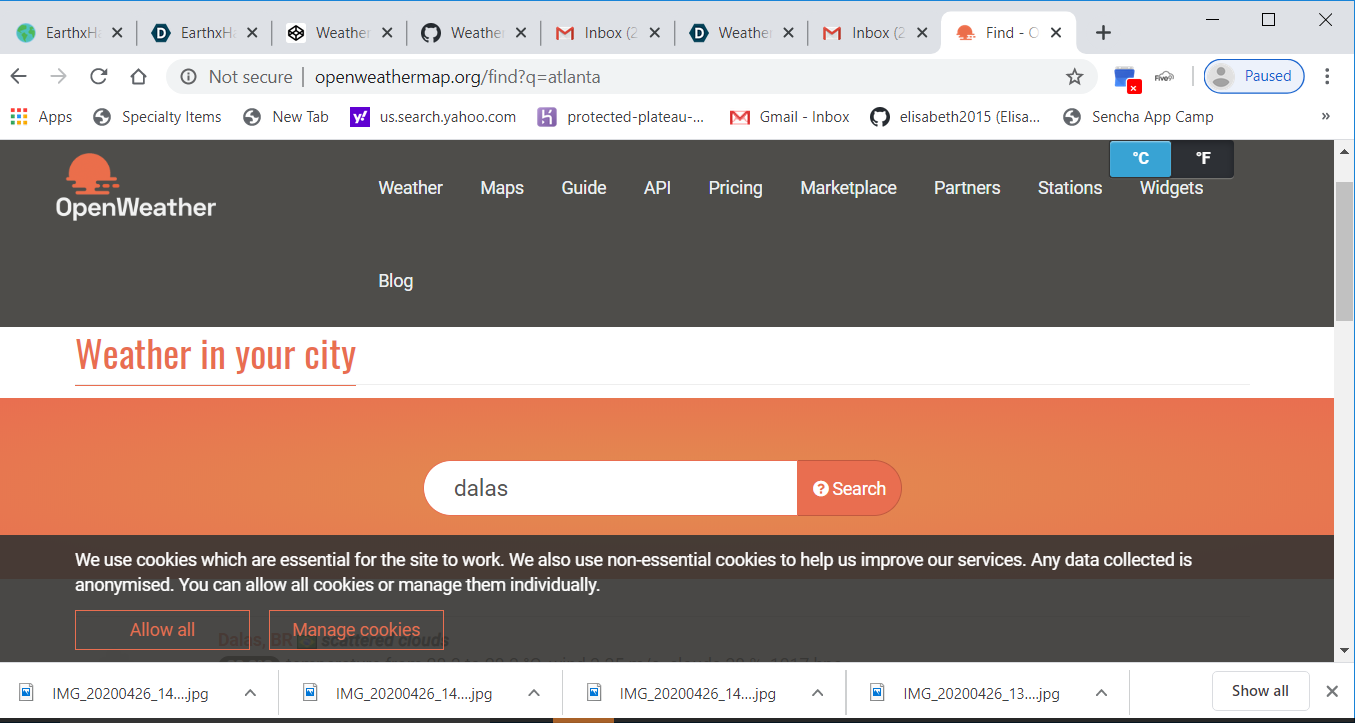Switch to the first EarthxHack tab
The width and height of the screenshot is (1355, 723).
click(x=70, y=33)
